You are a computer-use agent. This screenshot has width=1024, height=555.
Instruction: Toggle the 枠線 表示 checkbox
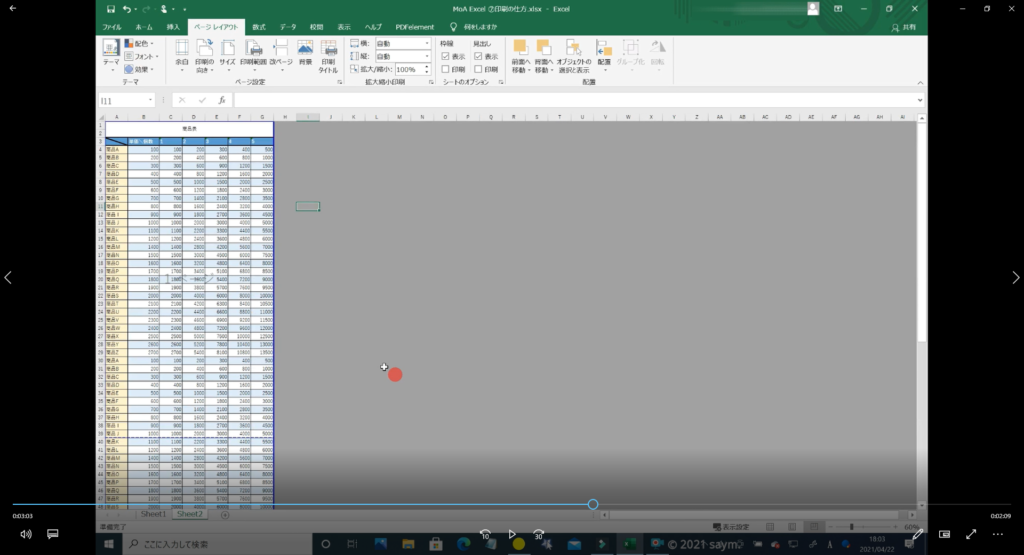click(446, 57)
